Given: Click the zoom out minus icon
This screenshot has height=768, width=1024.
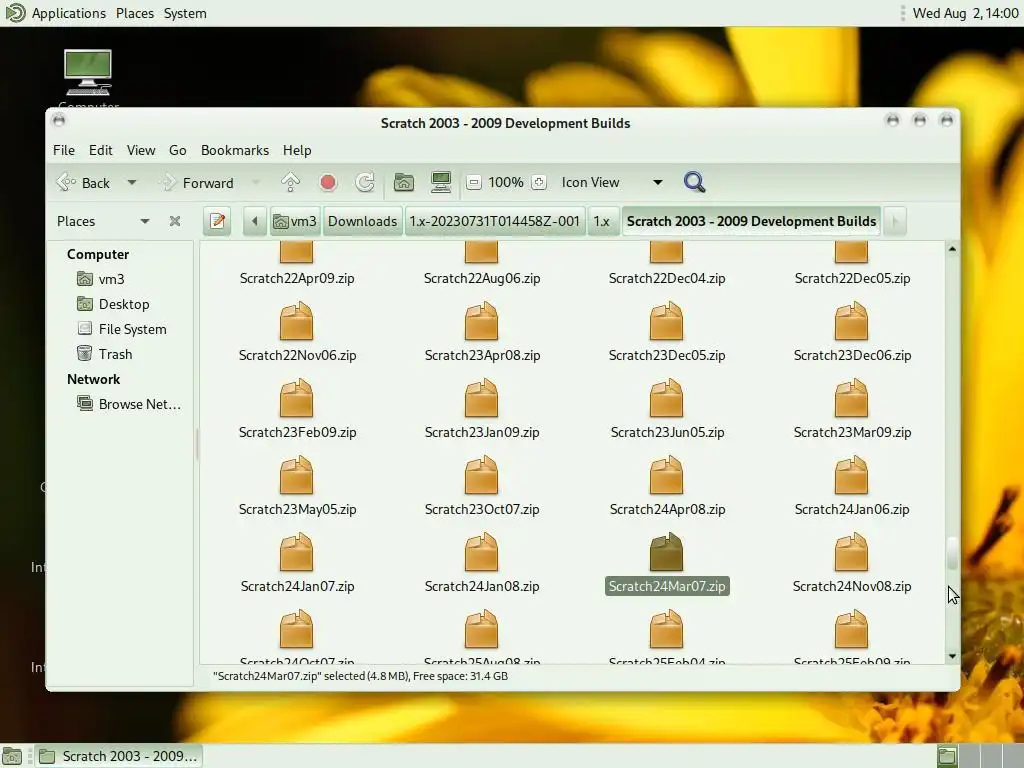Looking at the screenshot, I should 474,182.
